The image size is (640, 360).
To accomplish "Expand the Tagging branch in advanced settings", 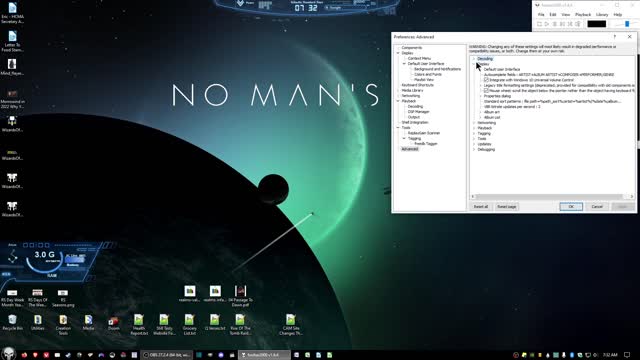I will (474, 133).
